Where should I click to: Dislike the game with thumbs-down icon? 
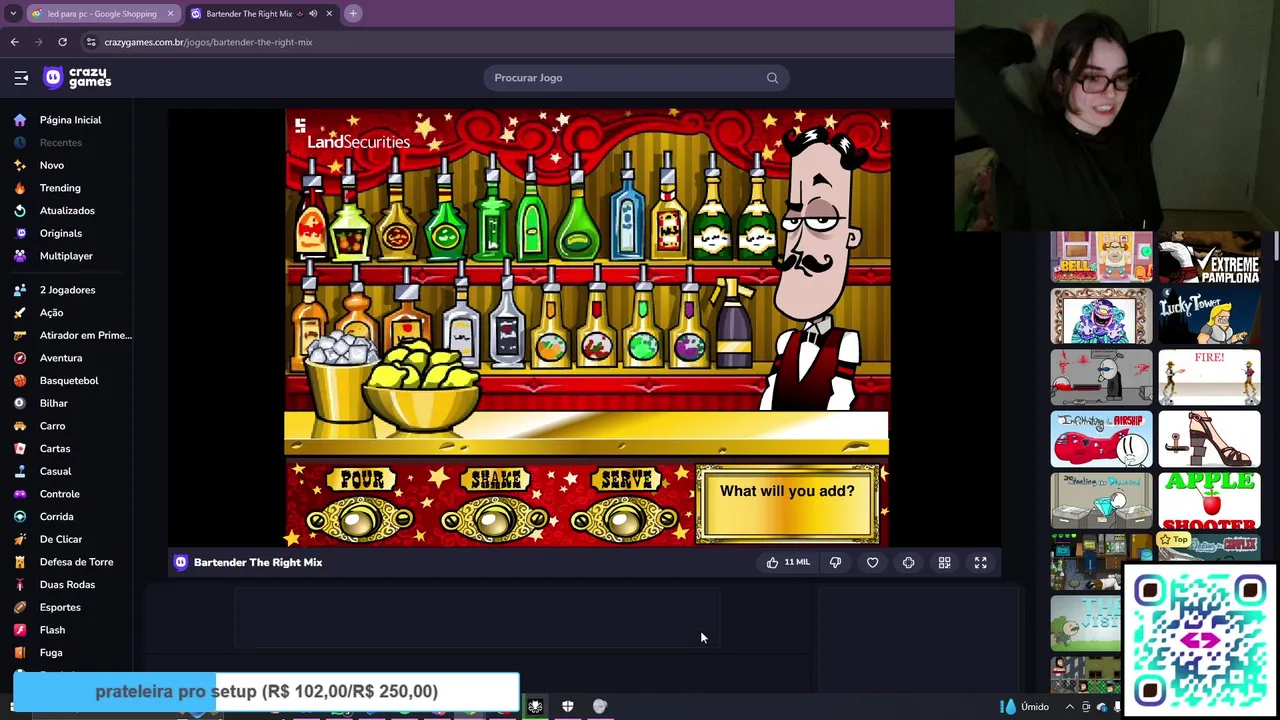pos(835,563)
